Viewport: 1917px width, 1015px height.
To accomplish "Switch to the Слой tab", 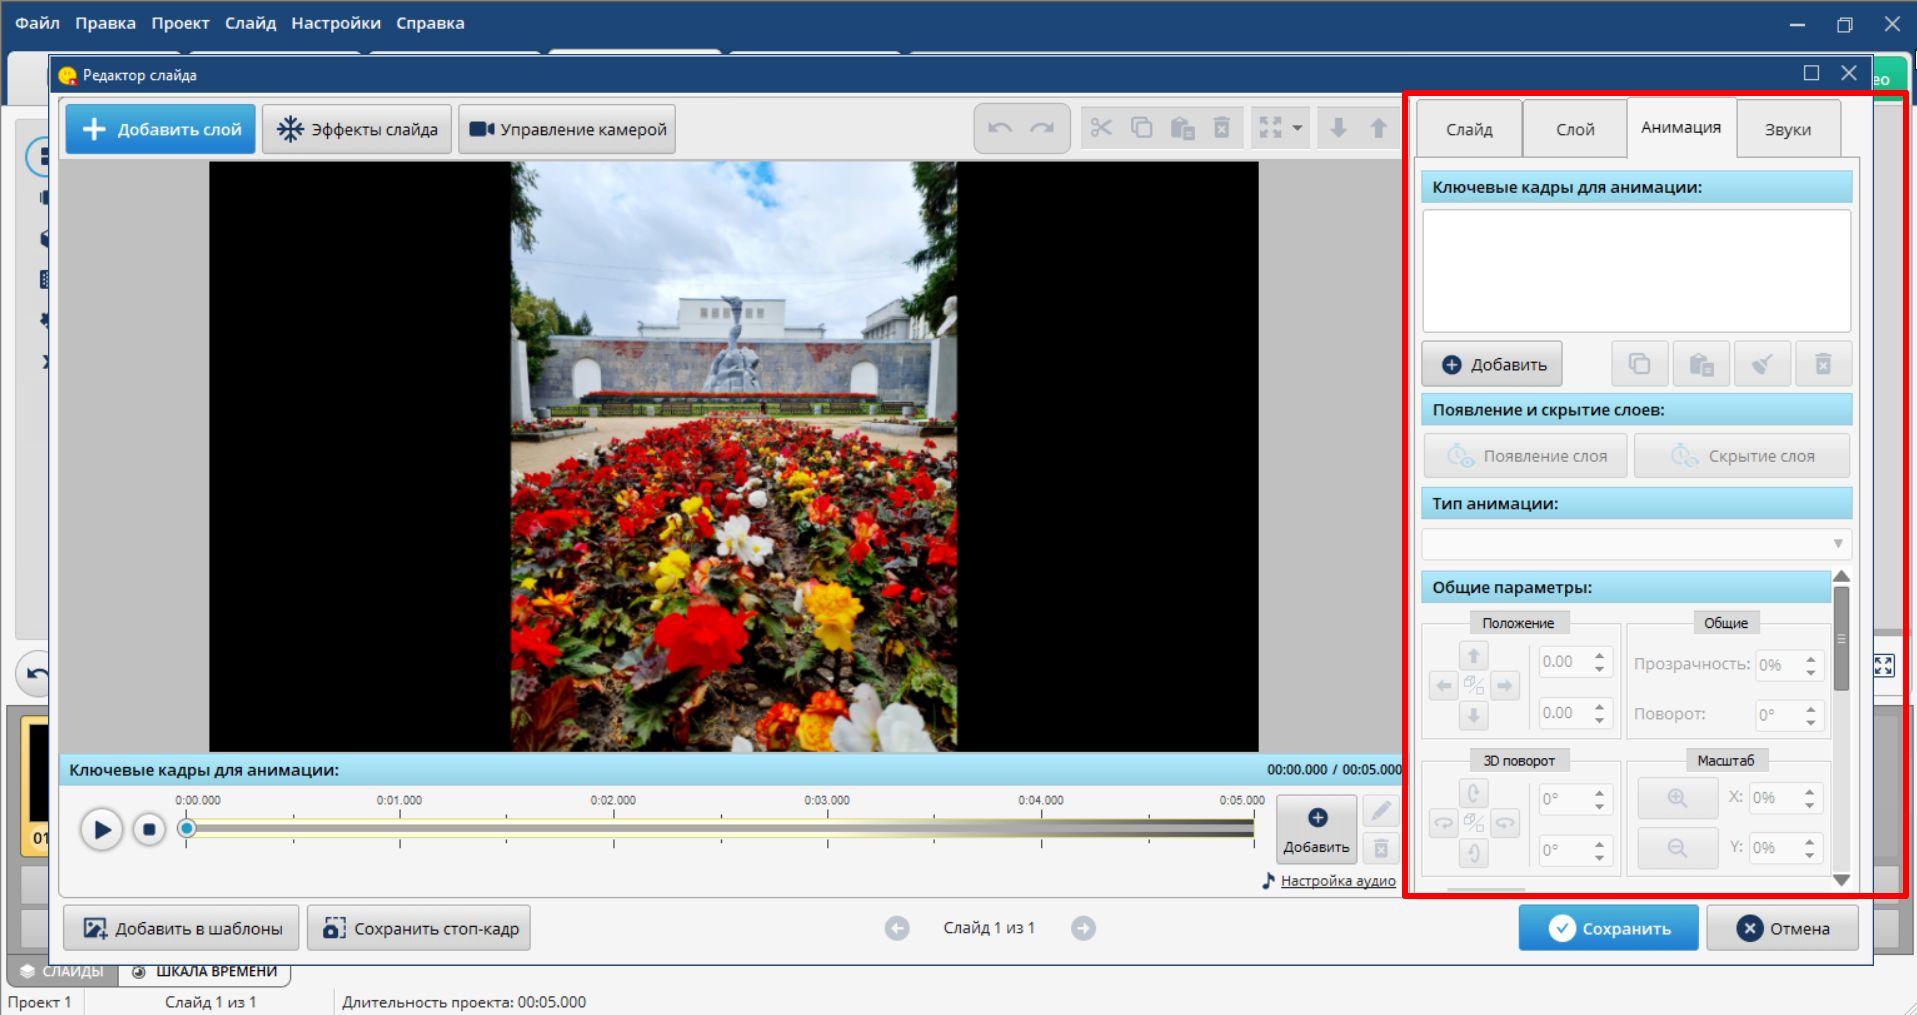I will (x=1574, y=129).
